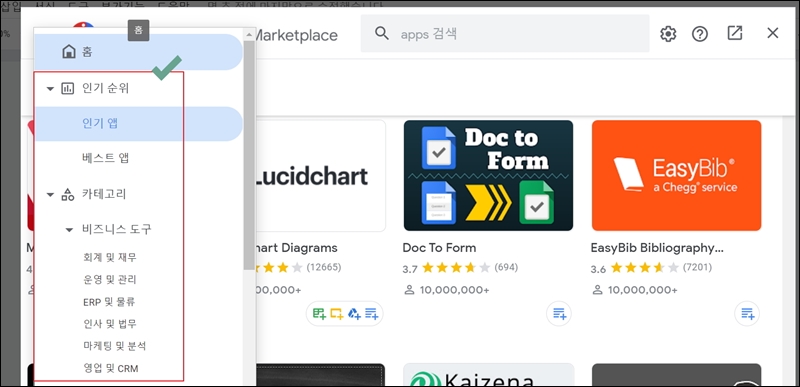
Task: Open Marketplace in a new window icon
Action: point(734,34)
